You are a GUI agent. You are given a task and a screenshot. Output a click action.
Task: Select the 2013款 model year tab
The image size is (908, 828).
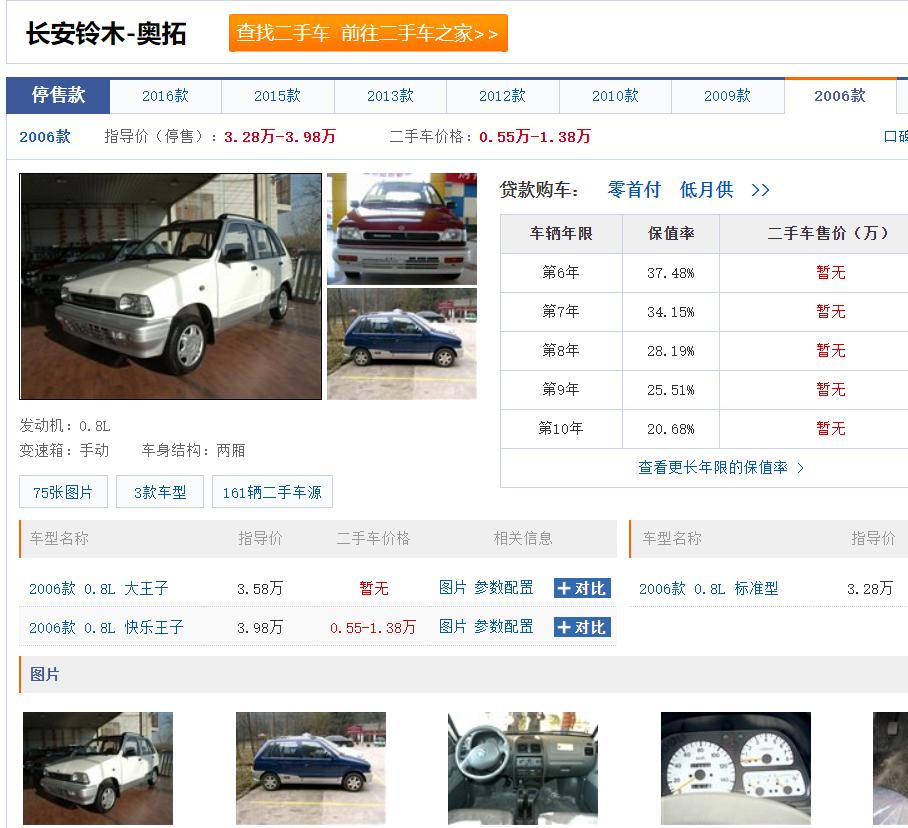click(x=389, y=96)
